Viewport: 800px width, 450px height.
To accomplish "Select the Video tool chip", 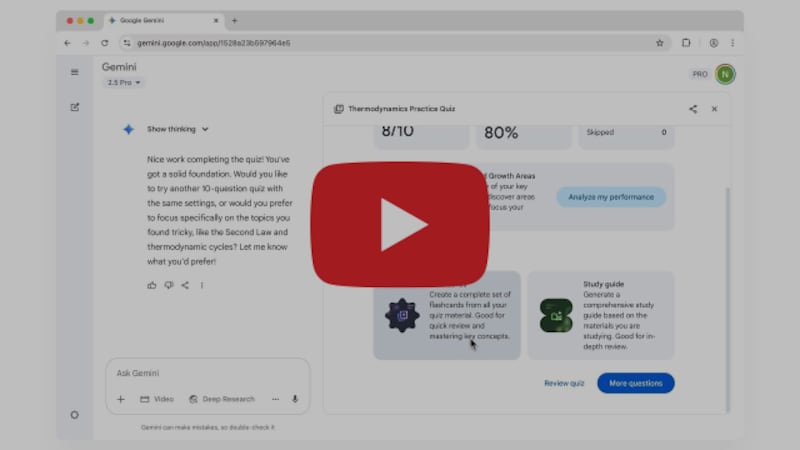I will (157, 399).
